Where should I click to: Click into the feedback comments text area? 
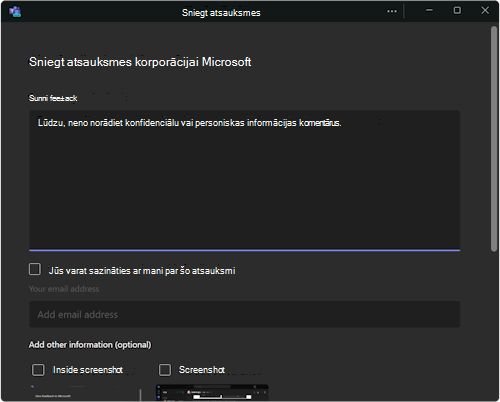[x=244, y=180]
